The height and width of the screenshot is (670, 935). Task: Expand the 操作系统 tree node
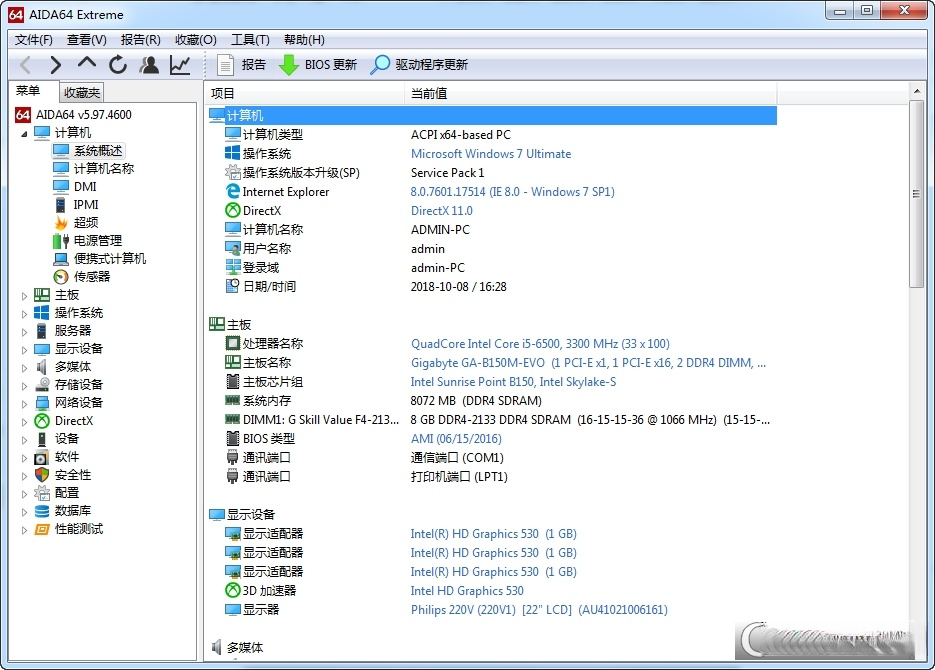[x=24, y=314]
